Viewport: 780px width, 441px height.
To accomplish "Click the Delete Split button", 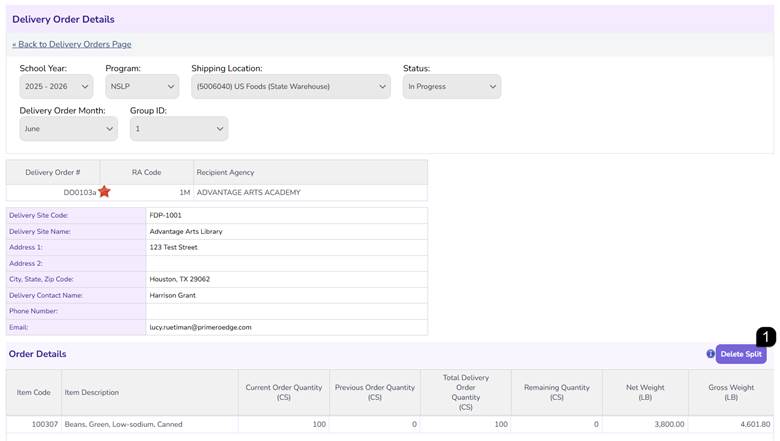I will (741, 354).
